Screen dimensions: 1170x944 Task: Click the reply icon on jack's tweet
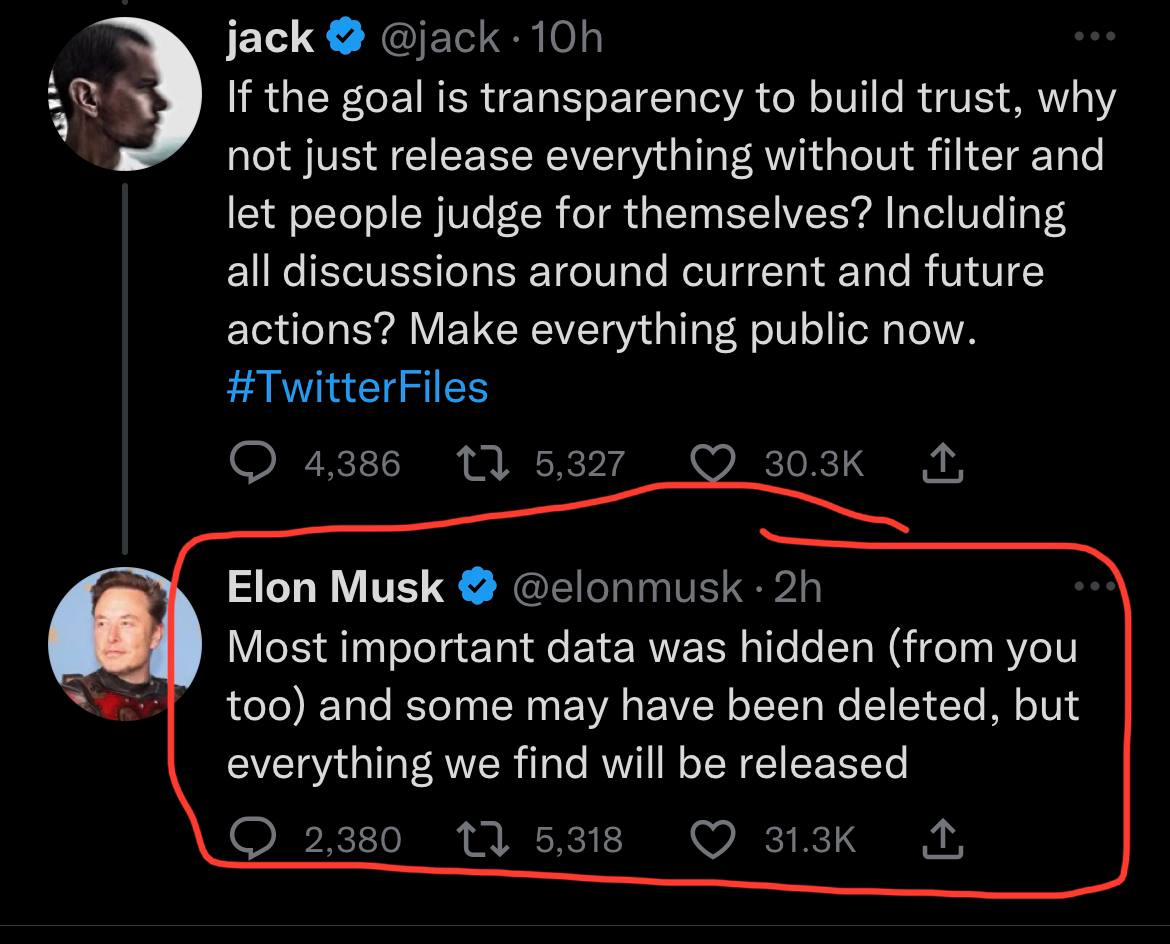[x=254, y=462]
